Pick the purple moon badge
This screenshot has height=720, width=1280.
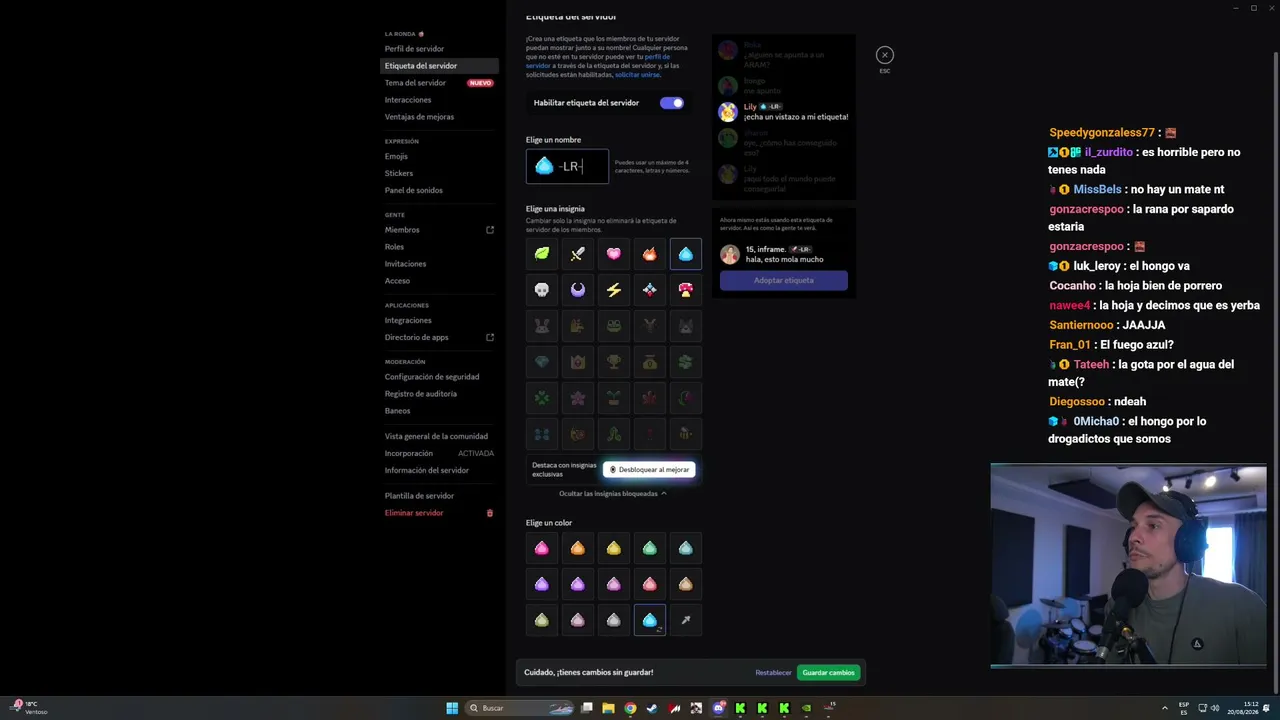[x=578, y=290]
